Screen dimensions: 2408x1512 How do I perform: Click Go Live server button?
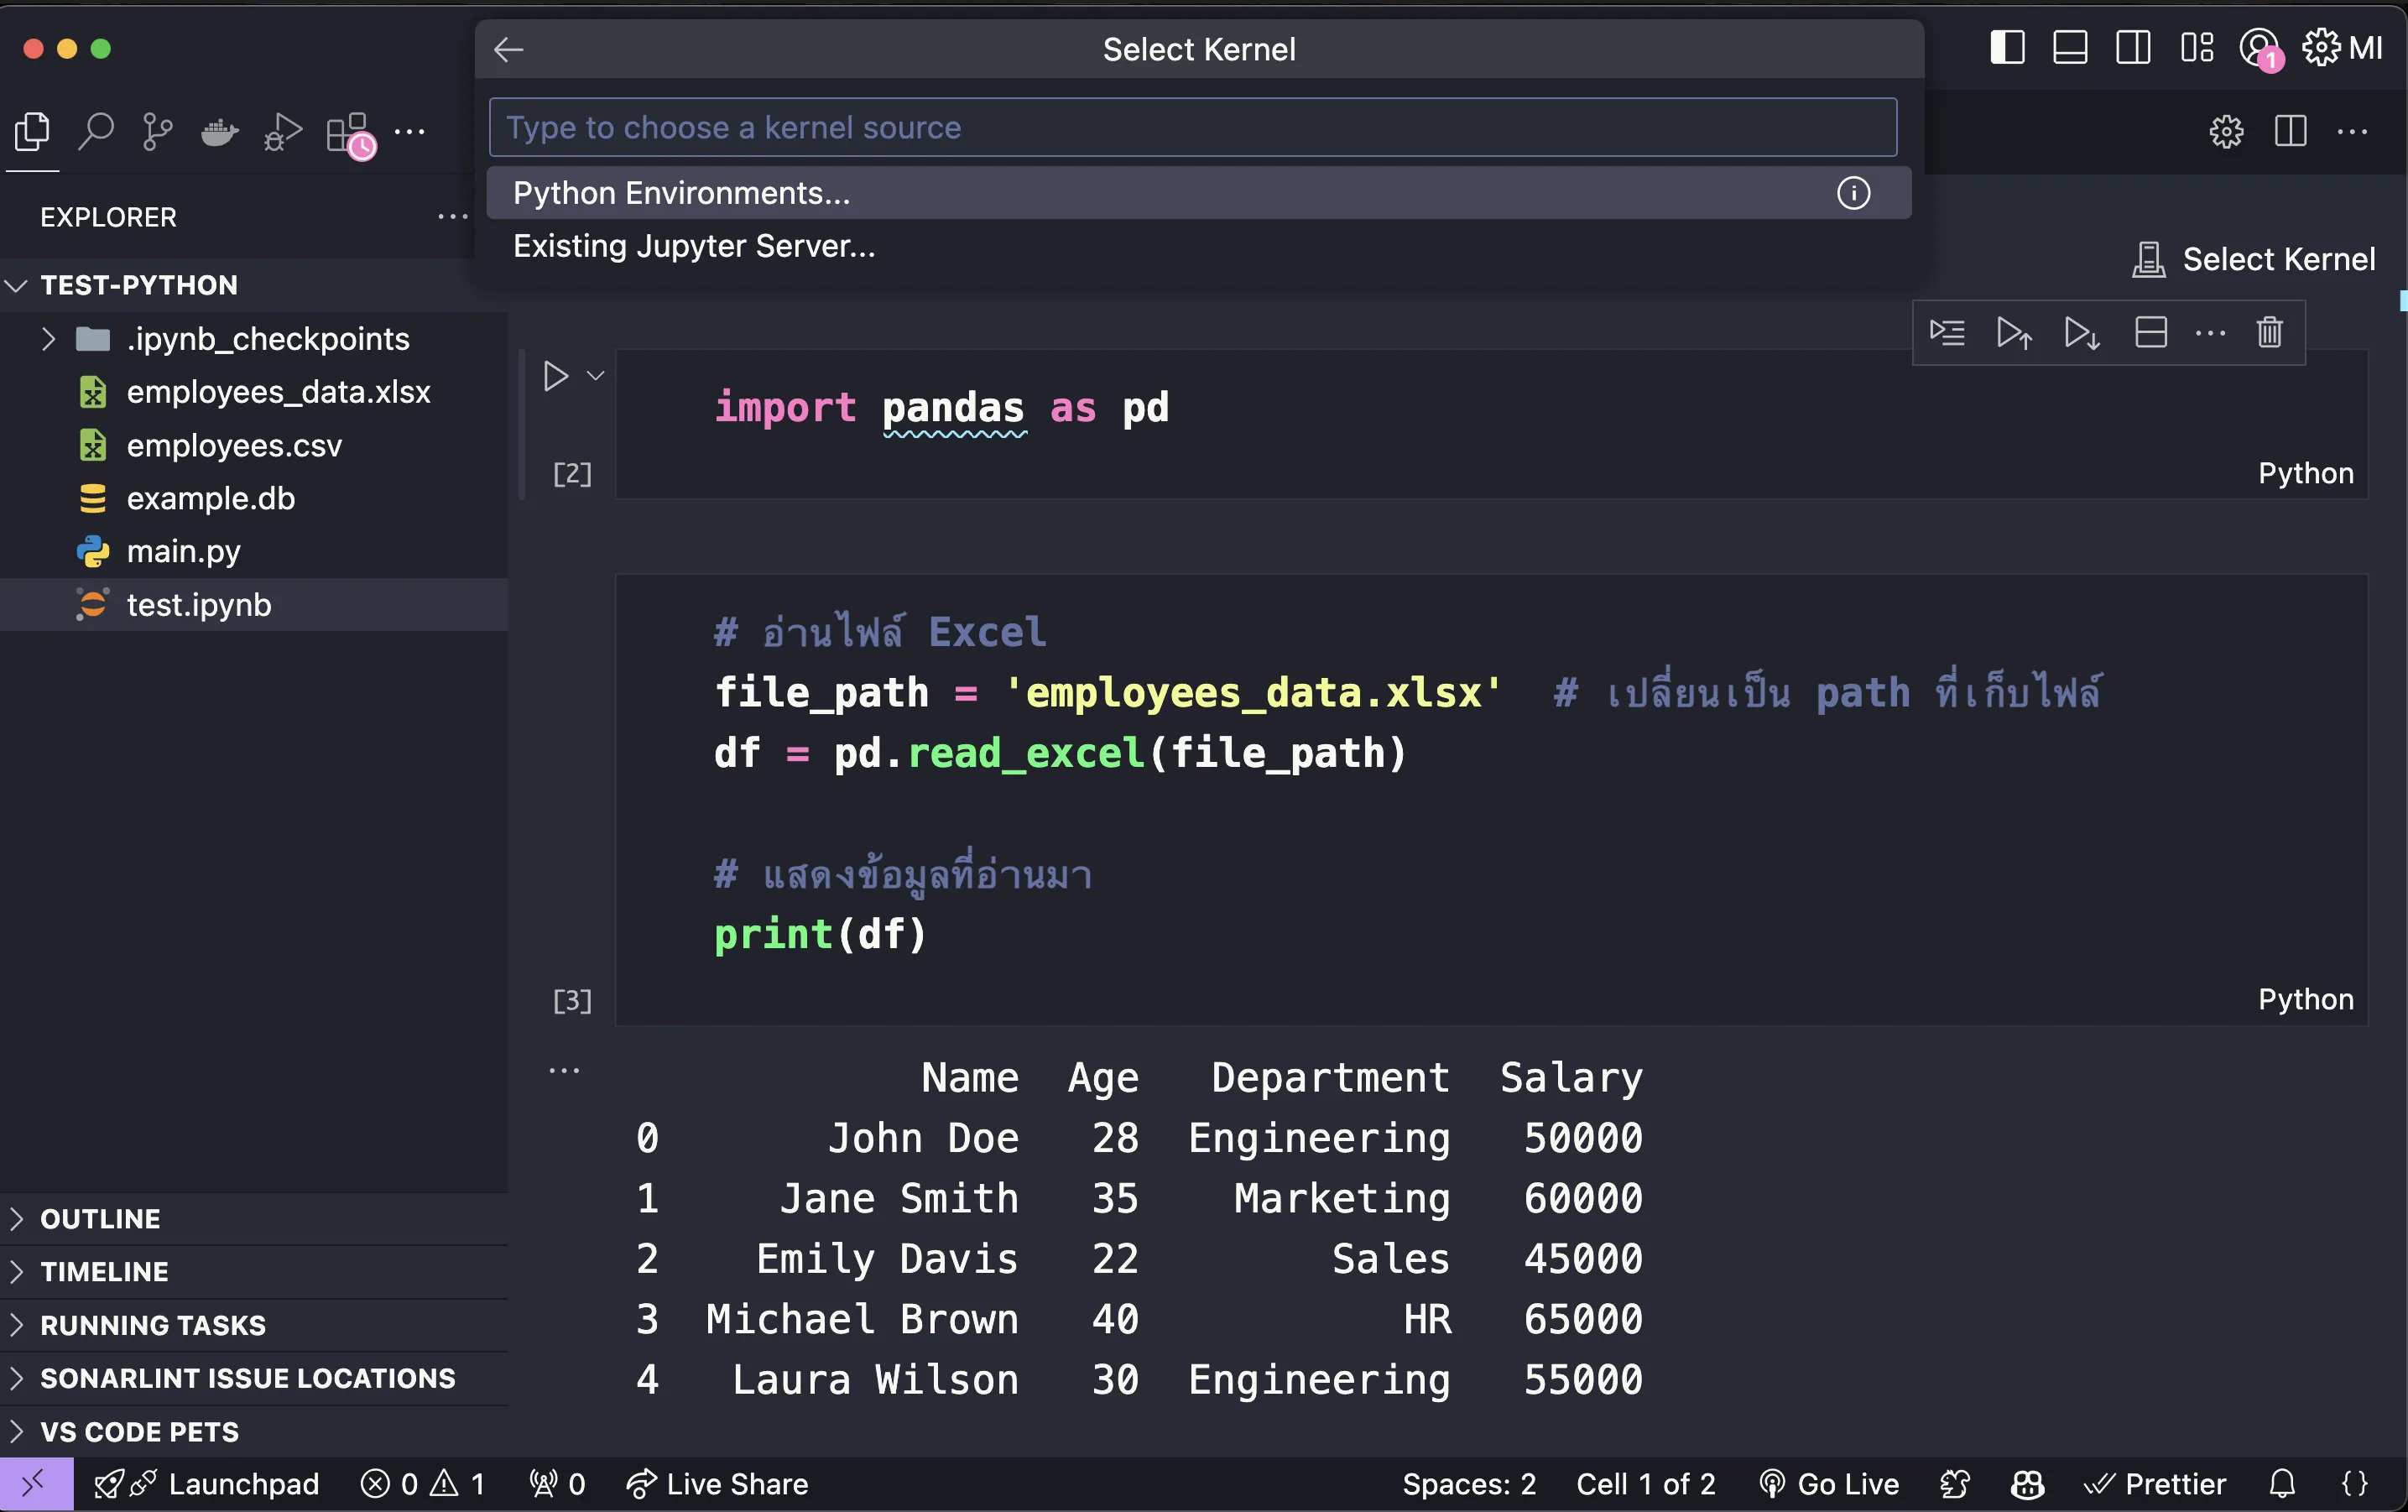pos(1828,1484)
